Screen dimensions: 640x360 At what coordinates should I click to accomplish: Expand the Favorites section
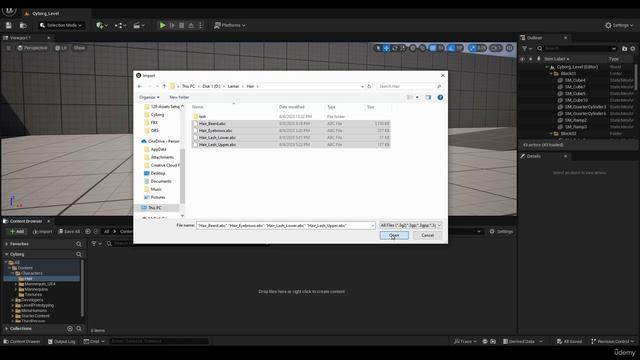tap(6, 244)
